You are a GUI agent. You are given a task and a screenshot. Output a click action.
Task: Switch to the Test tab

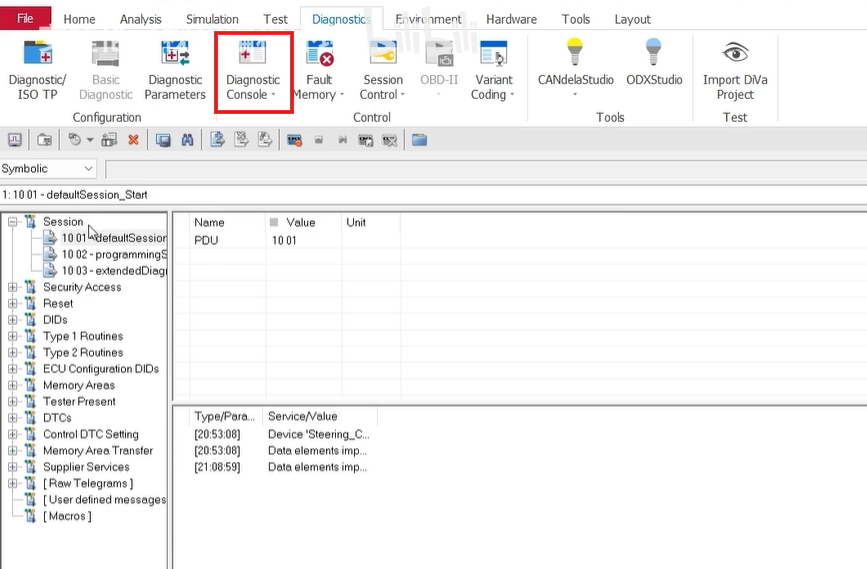pos(275,19)
